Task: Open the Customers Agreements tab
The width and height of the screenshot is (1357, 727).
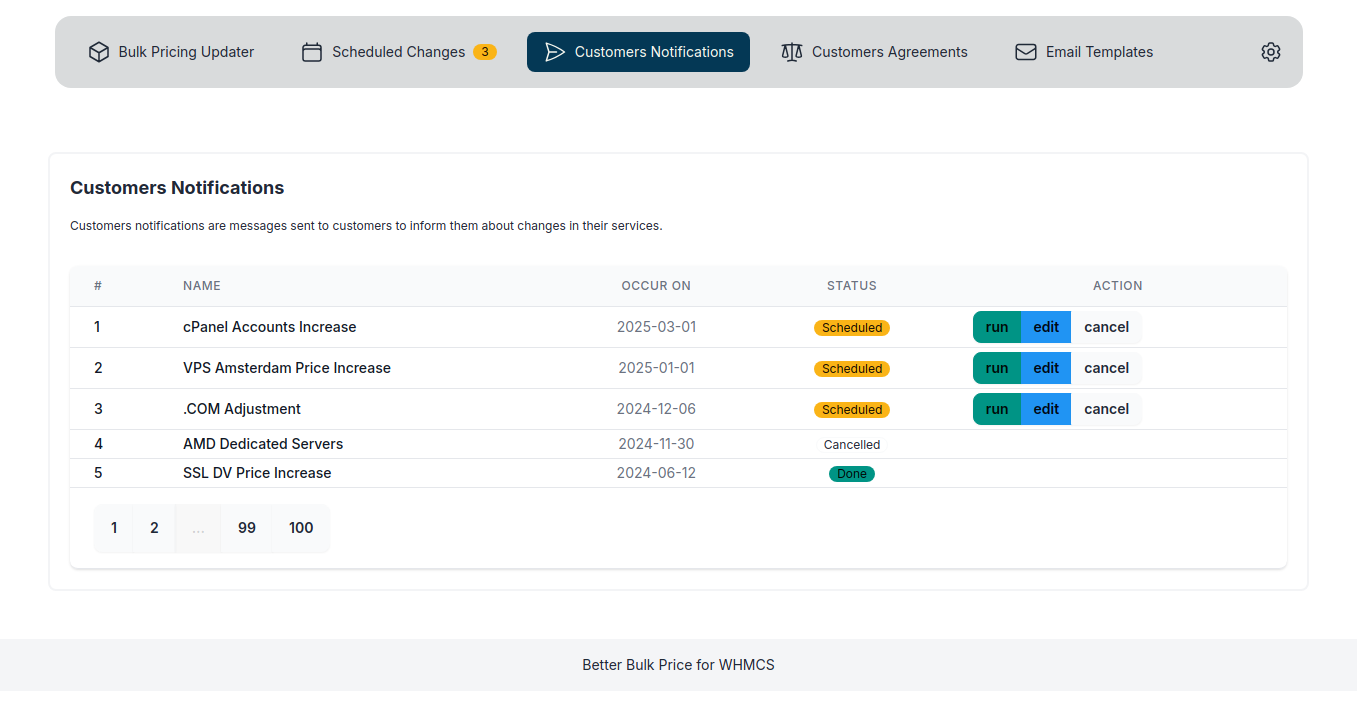Action: pyautogui.click(x=874, y=51)
